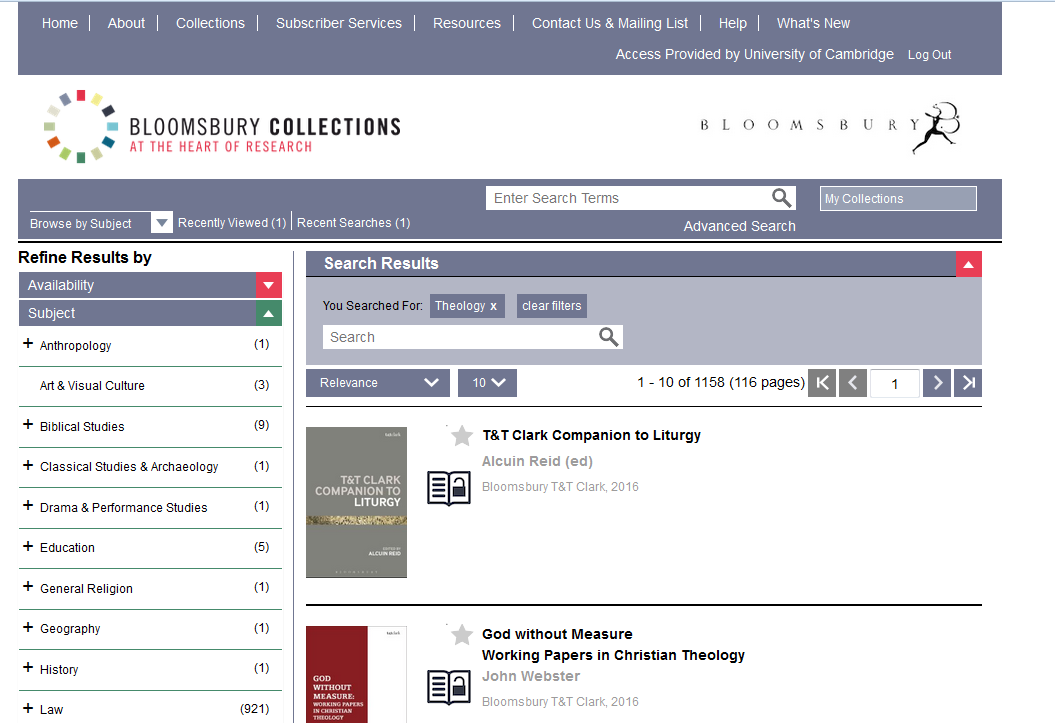Expand the Education subject
The width and height of the screenshot is (1055, 723).
28,546
